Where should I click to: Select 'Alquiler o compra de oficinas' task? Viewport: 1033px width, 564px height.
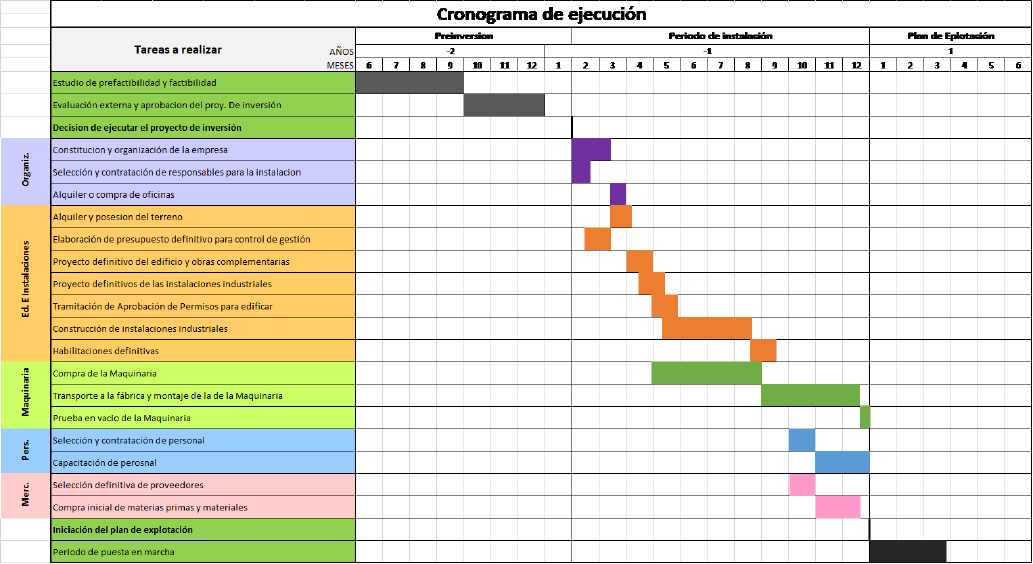point(203,194)
